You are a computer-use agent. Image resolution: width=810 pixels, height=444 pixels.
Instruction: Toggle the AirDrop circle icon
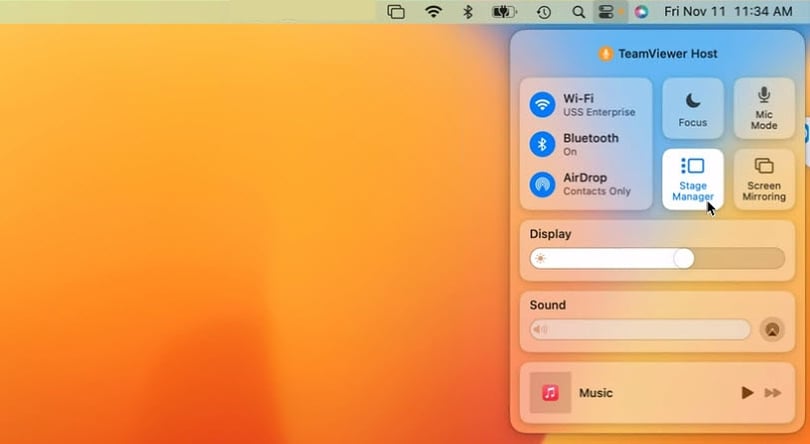point(543,184)
